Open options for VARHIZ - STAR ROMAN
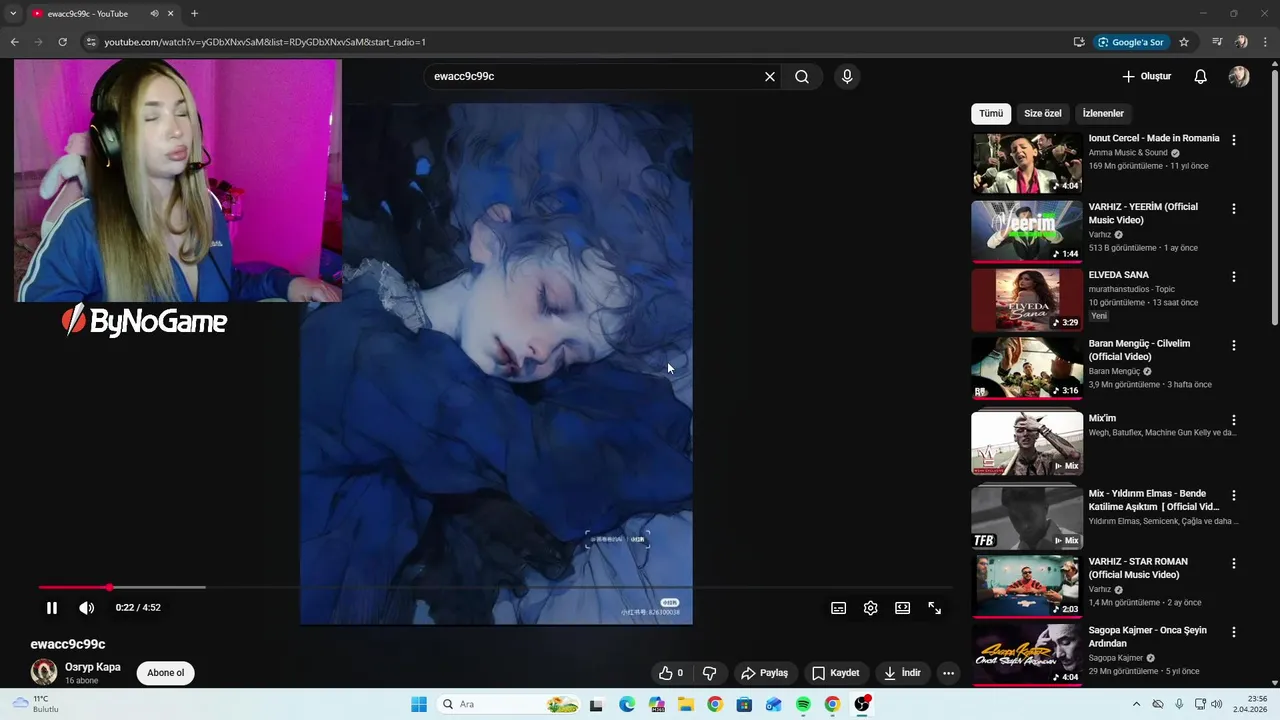 (x=1234, y=563)
